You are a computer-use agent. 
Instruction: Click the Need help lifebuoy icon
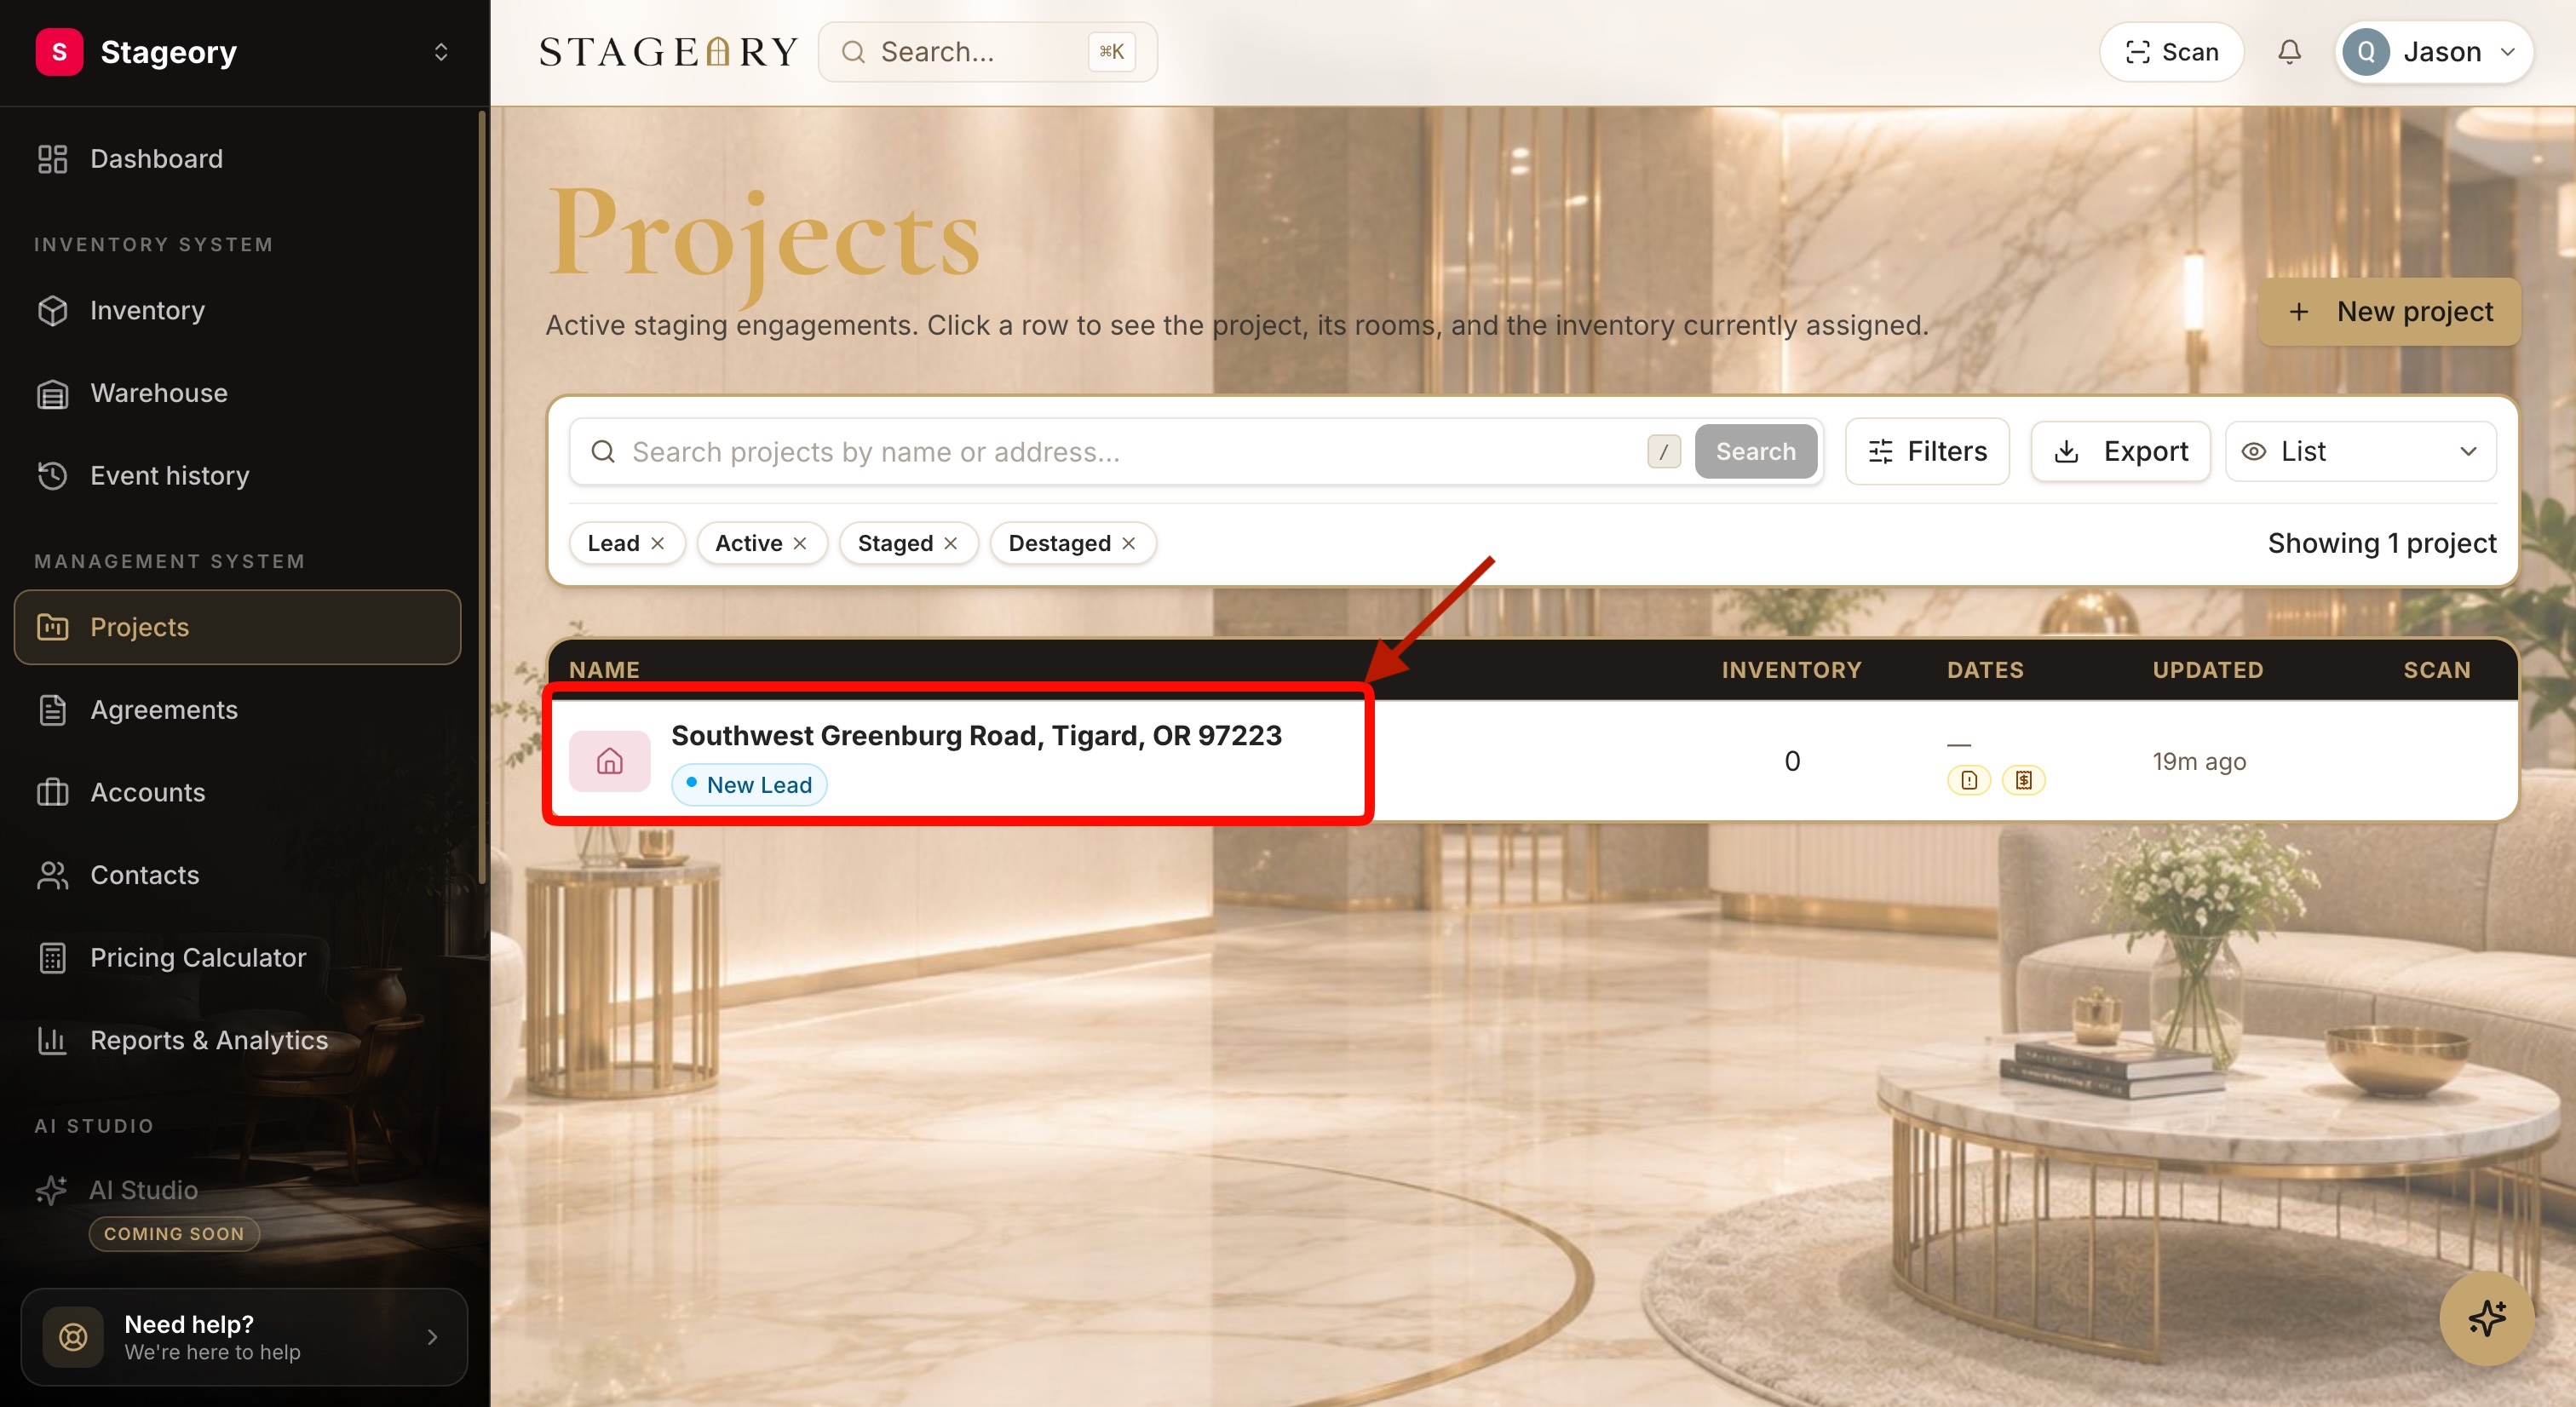coord(73,1337)
